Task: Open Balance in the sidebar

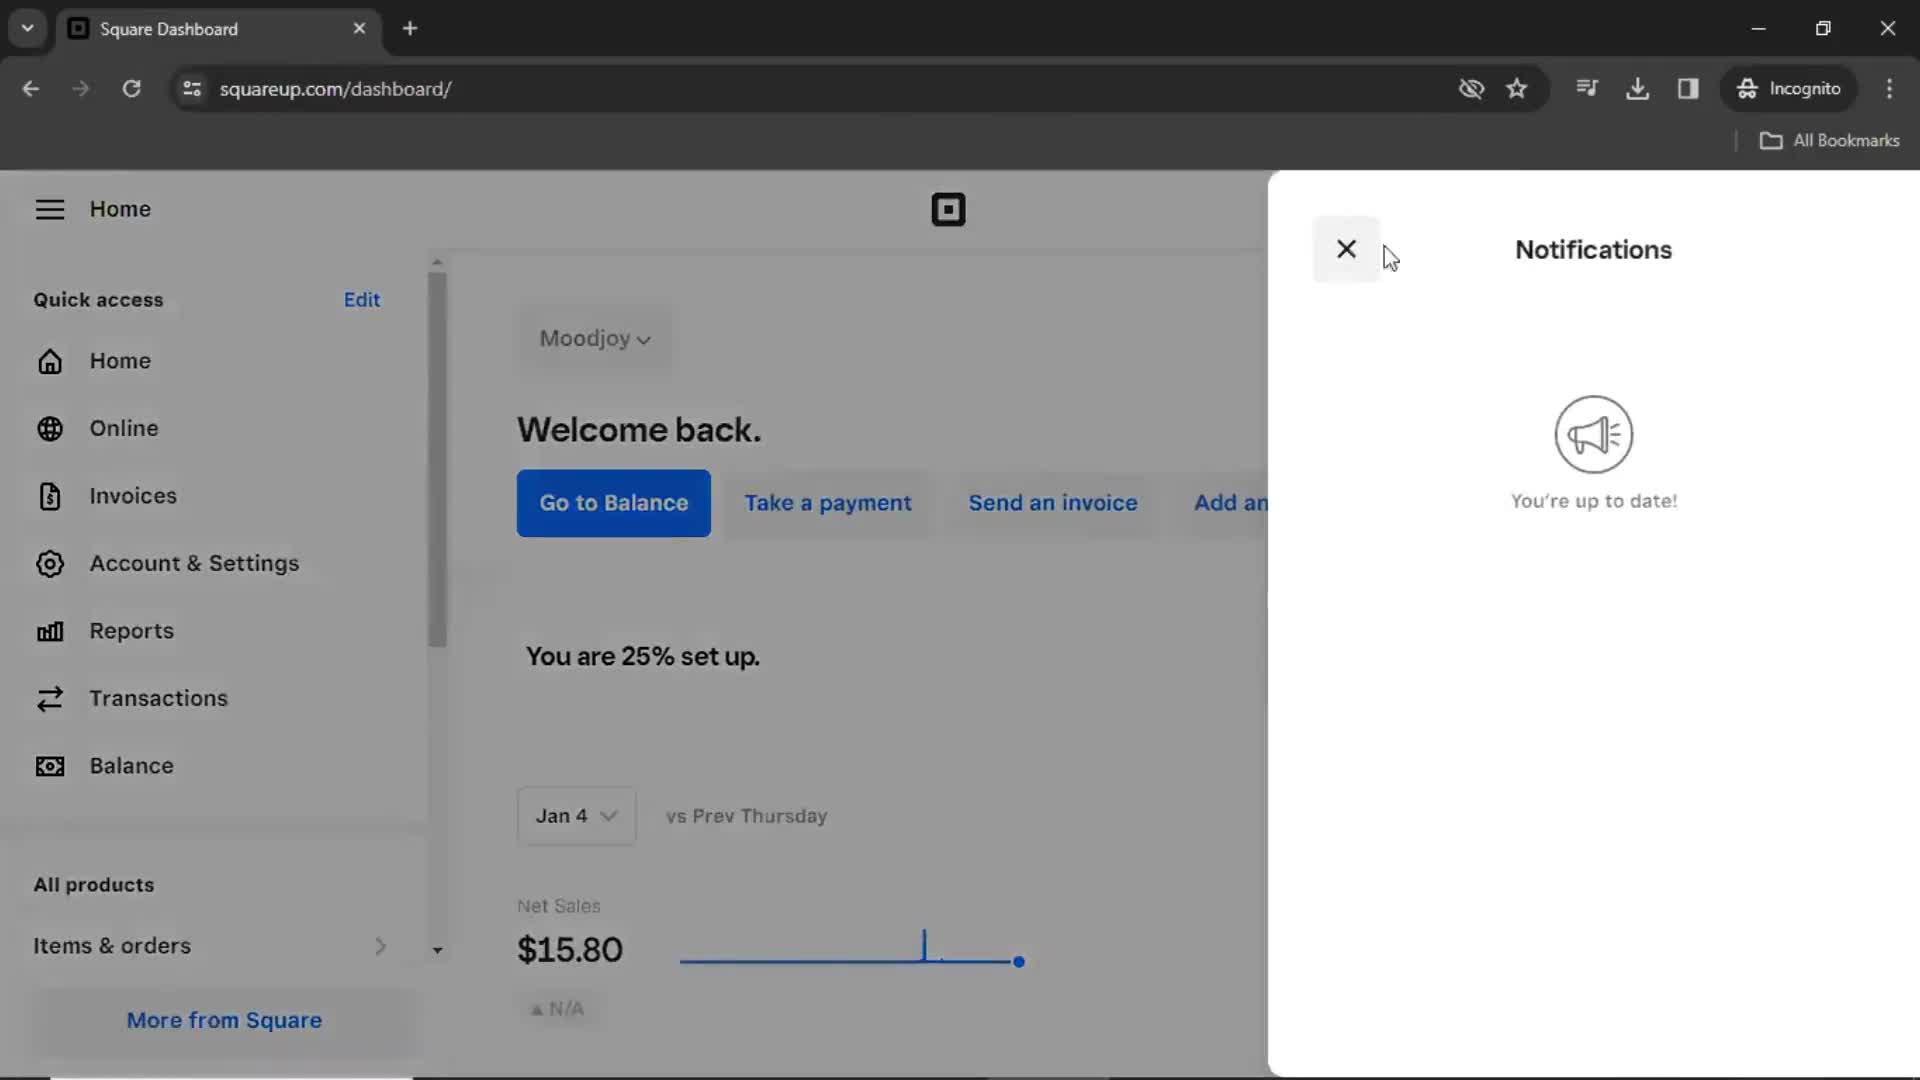Action: (x=132, y=766)
